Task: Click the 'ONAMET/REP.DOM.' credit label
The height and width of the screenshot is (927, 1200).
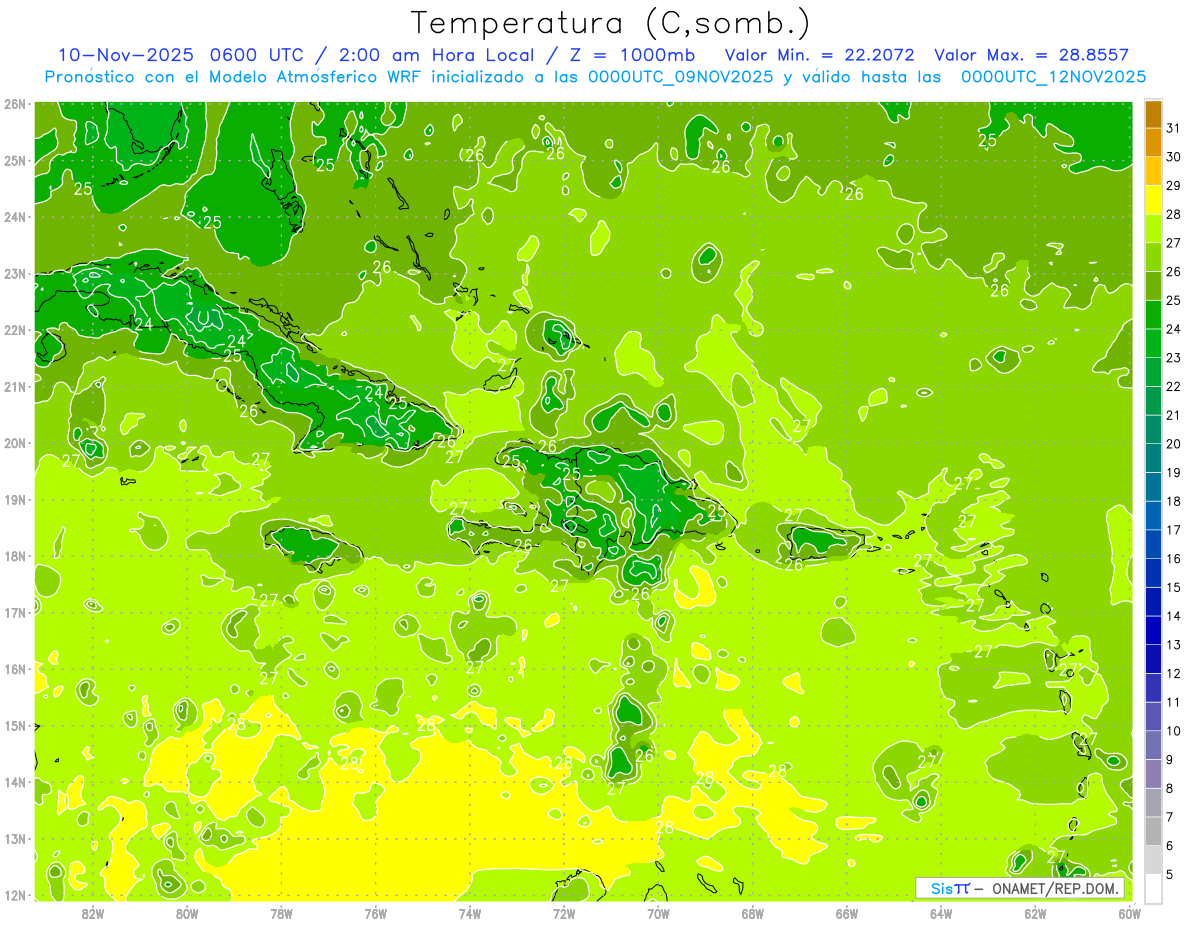Action: click(1054, 888)
